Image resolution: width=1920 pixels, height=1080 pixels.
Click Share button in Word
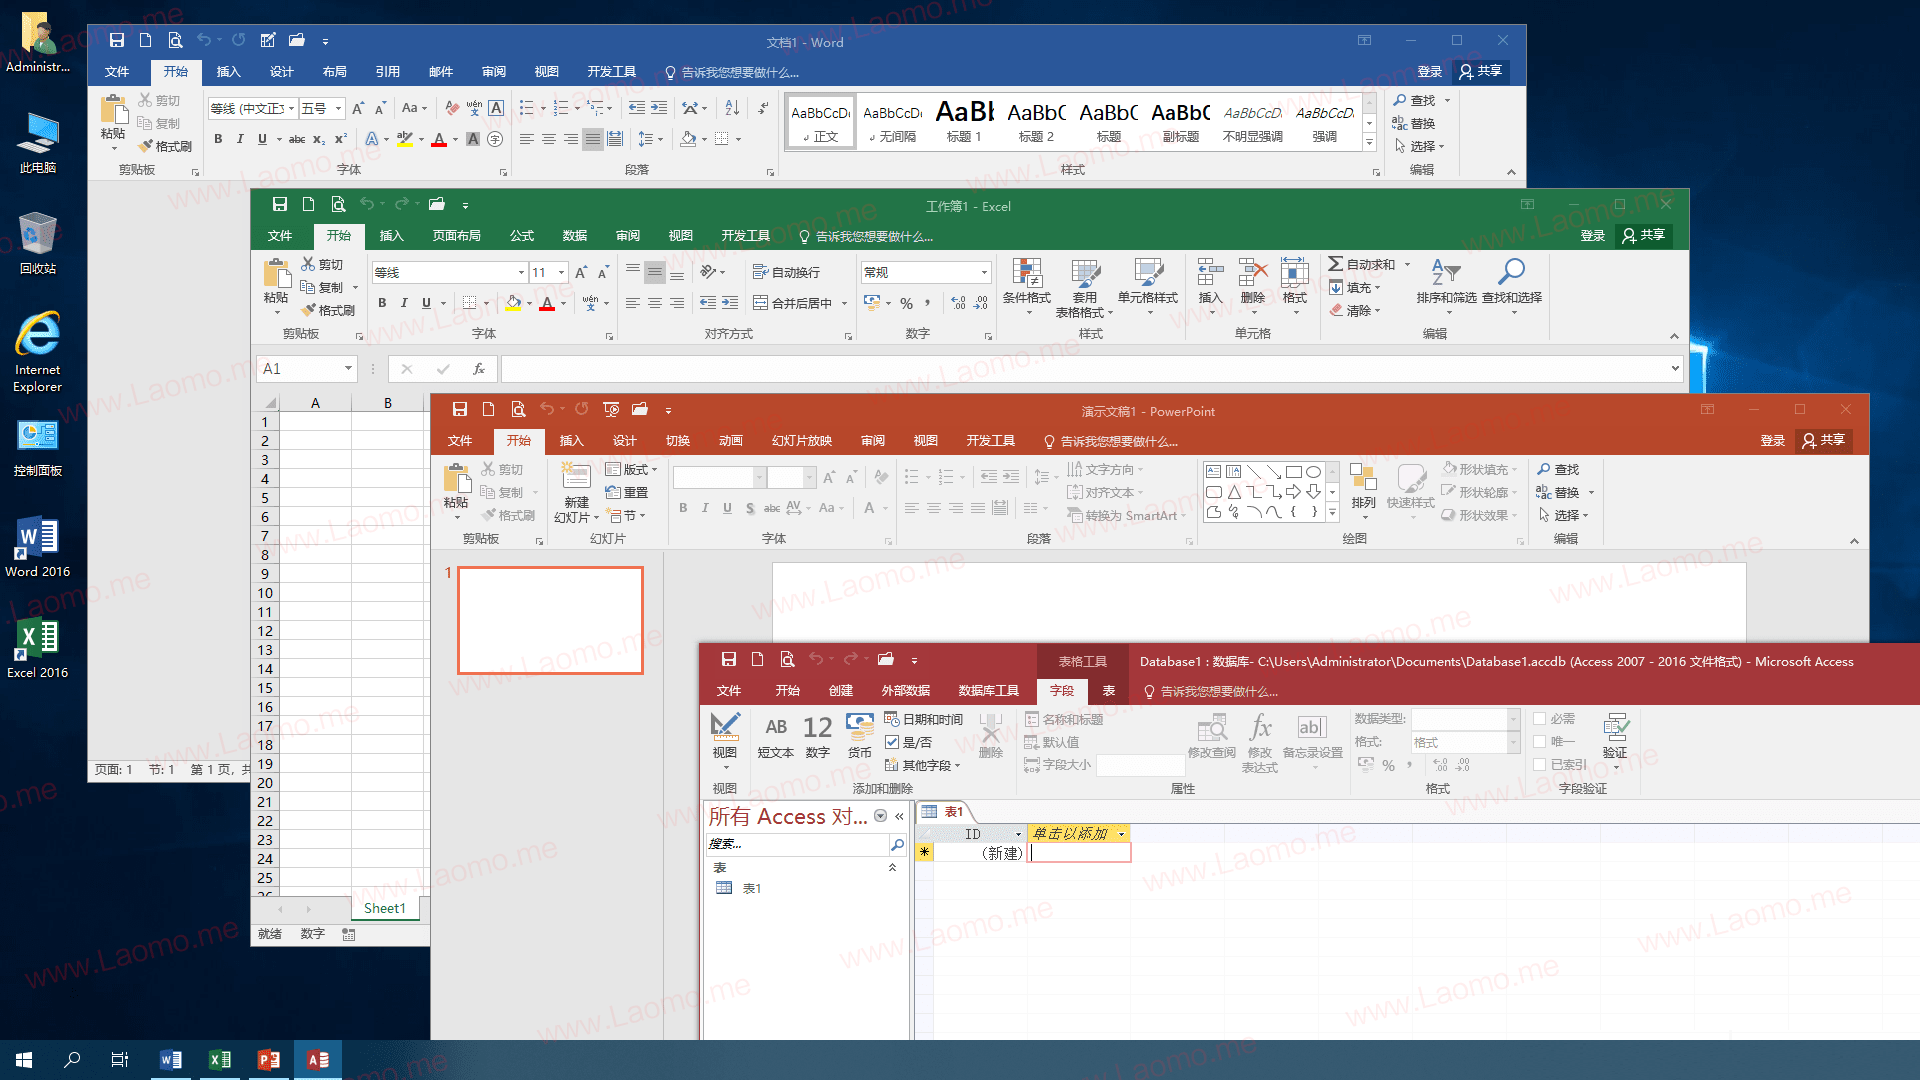click(1481, 71)
